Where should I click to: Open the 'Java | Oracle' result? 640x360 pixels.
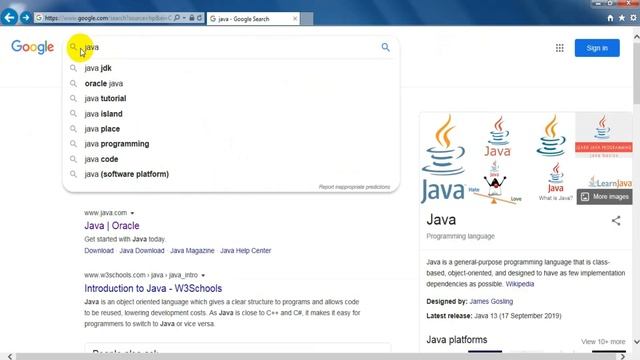tap(112, 226)
